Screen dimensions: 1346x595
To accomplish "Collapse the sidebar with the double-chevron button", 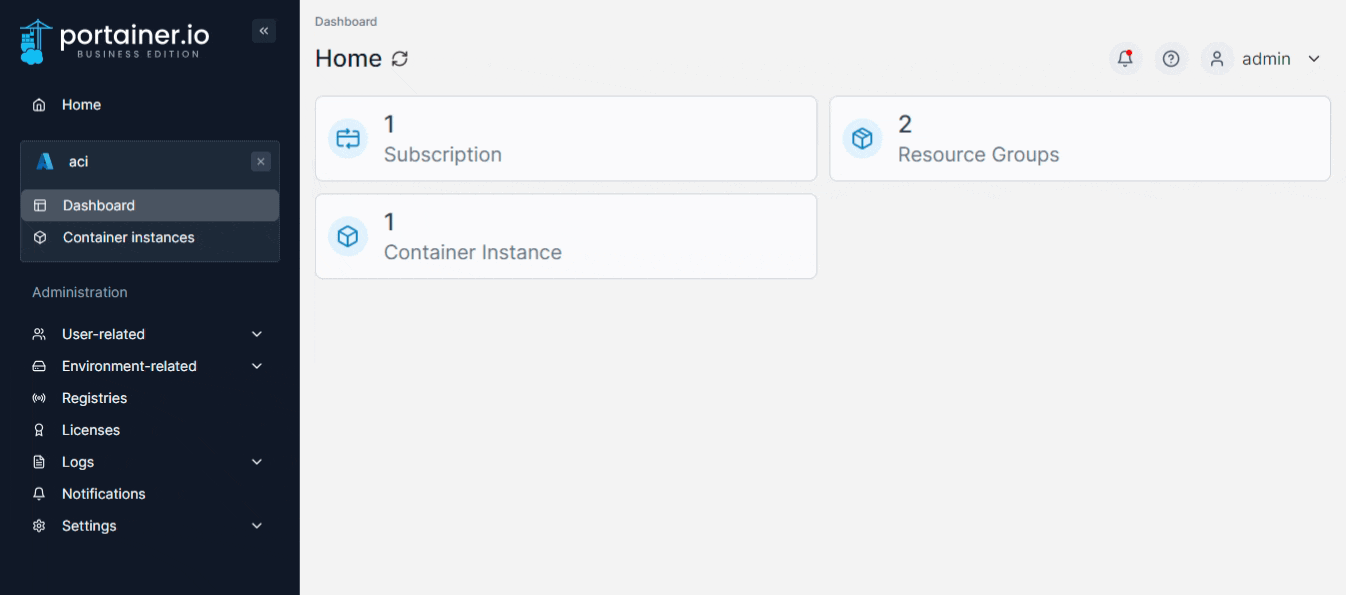I will (x=264, y=31).
